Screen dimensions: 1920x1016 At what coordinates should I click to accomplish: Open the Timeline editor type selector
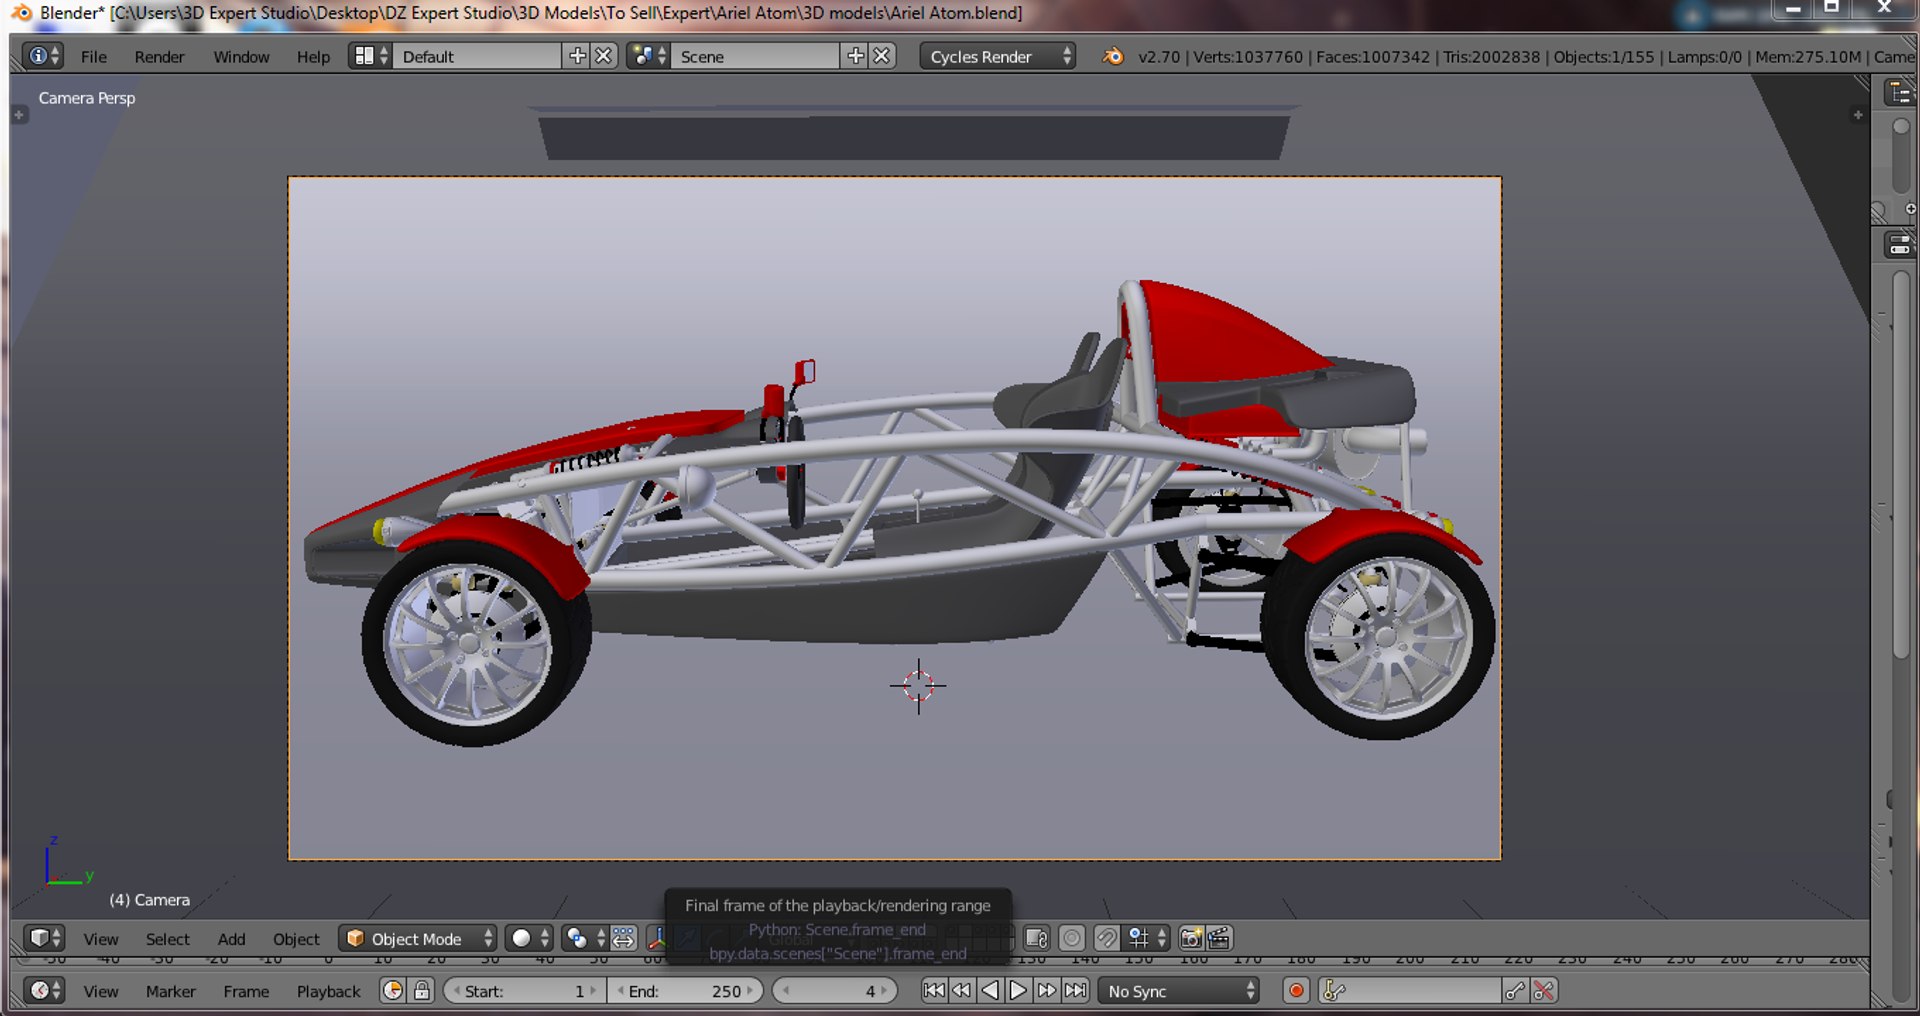(x=44, y=990)
